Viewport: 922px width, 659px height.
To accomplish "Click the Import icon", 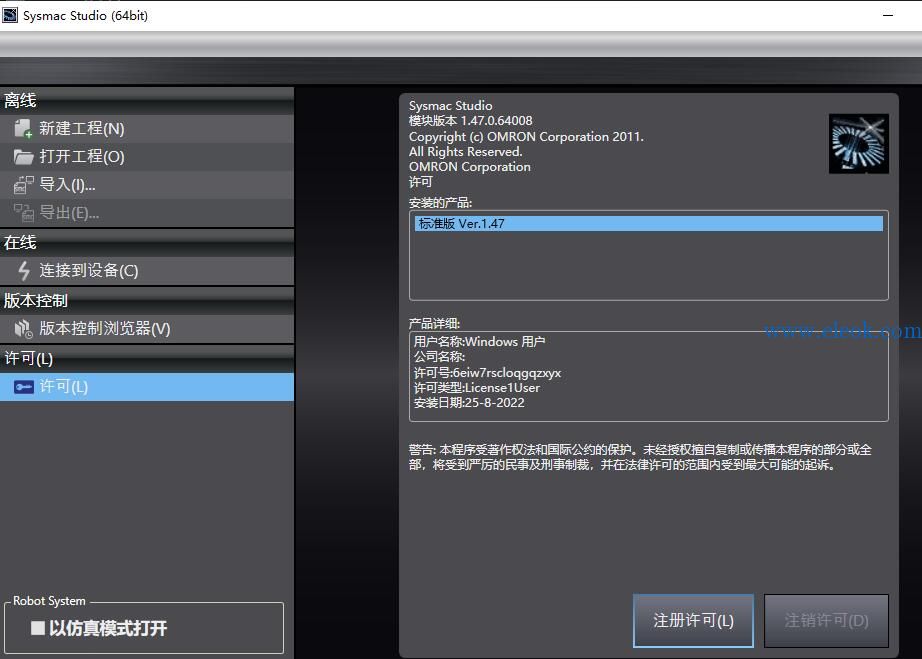I will tap(24, 185).
